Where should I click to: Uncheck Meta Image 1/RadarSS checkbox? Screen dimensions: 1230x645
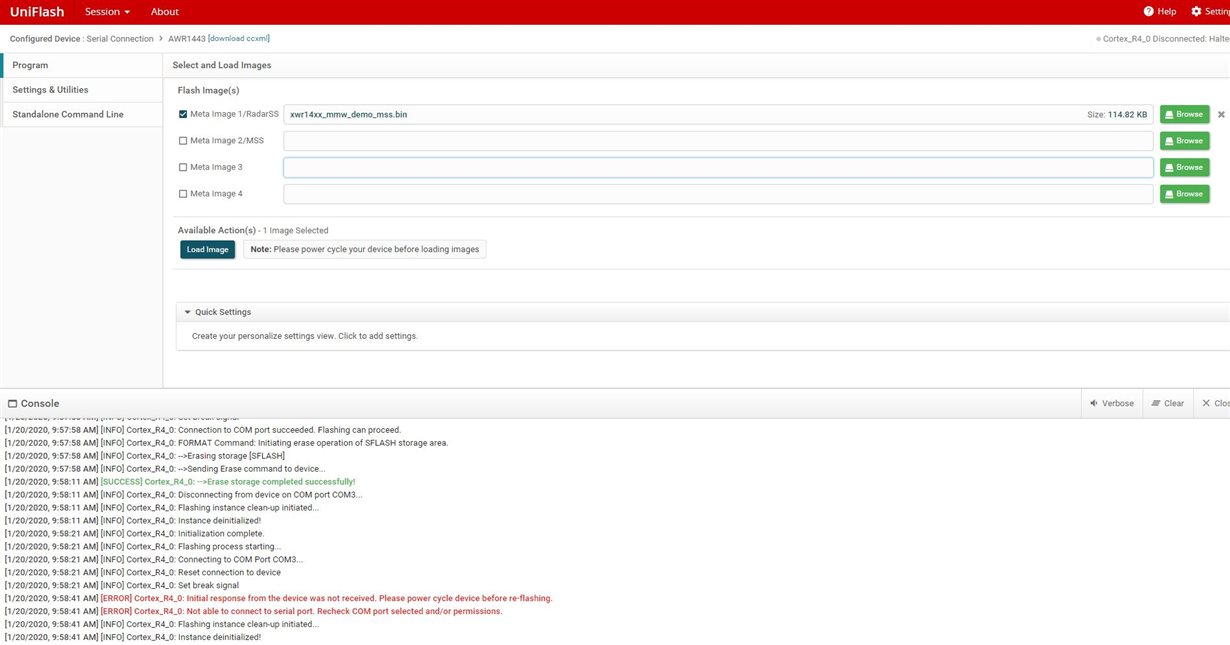click(x=183, y=114)
